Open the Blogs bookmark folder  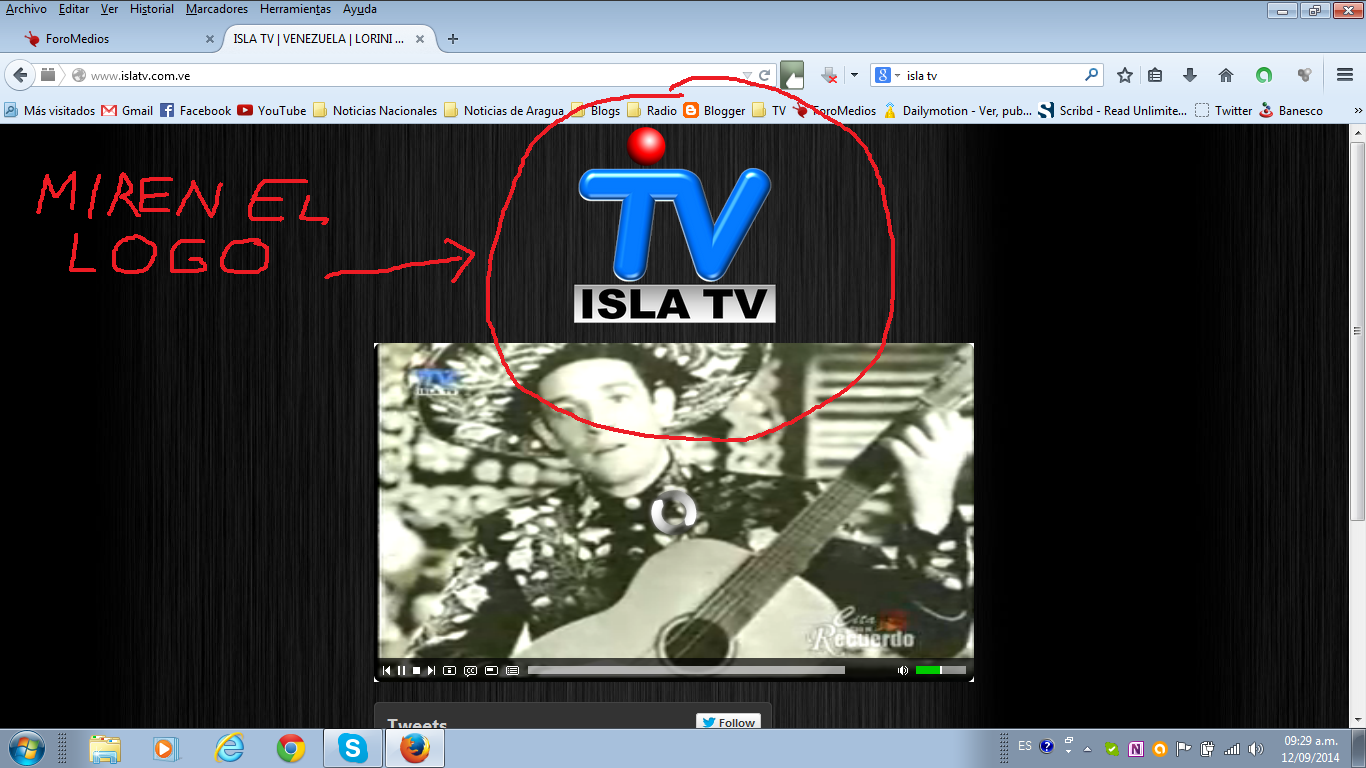[x=596, y=111]
